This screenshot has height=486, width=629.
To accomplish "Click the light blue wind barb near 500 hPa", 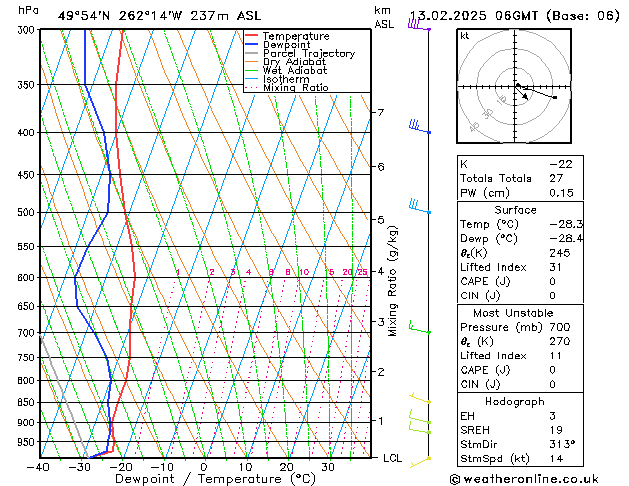I will click(418, 207).
